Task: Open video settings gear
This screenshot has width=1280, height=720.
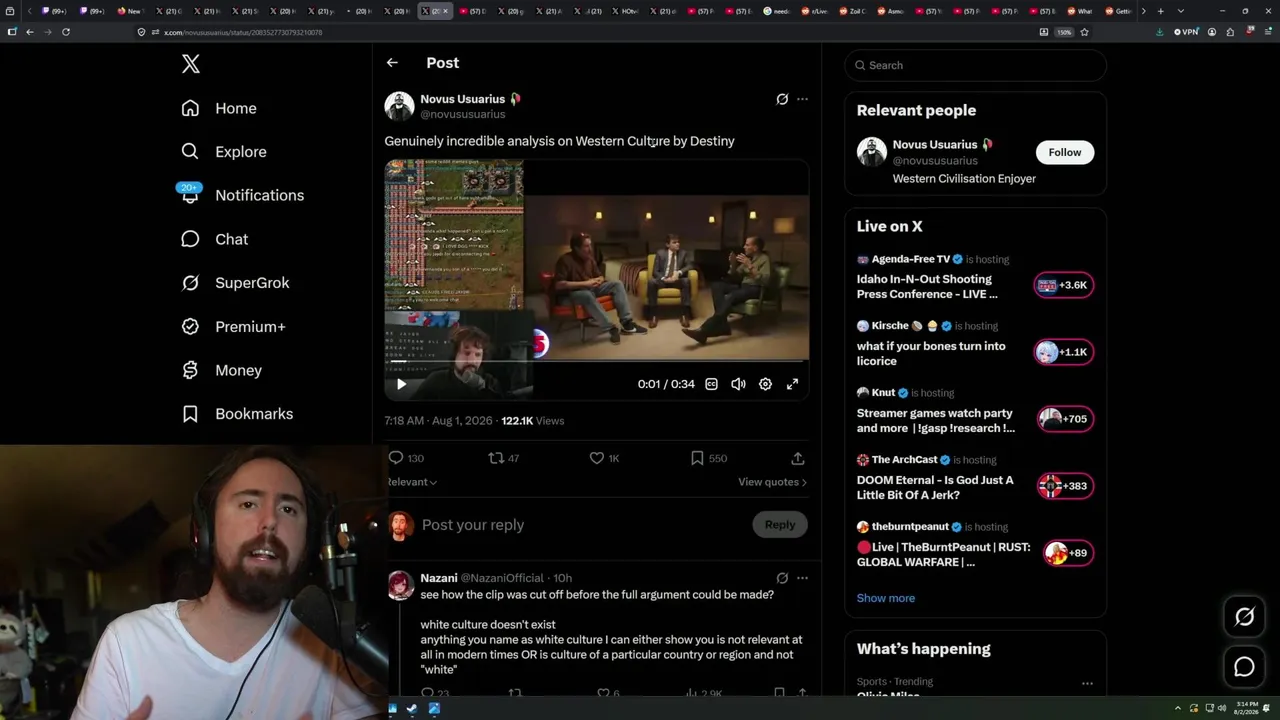Action: click(765, 384)
